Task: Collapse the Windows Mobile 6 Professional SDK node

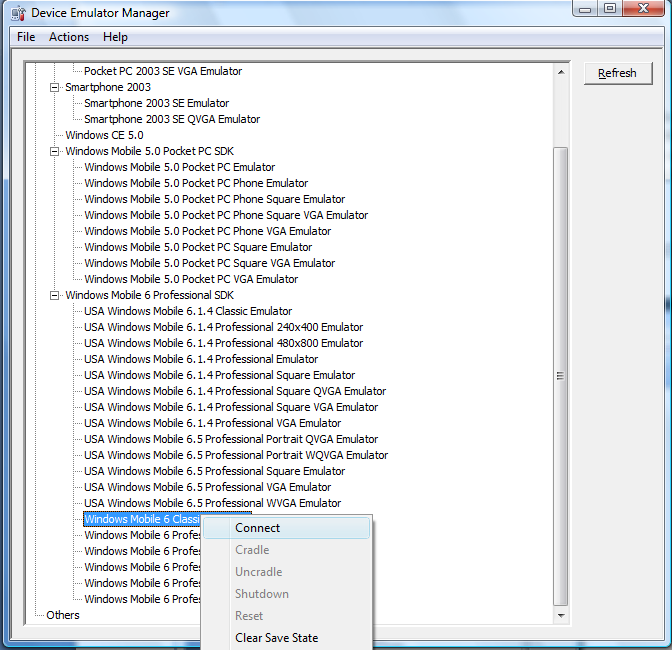Action: point(54,295)
